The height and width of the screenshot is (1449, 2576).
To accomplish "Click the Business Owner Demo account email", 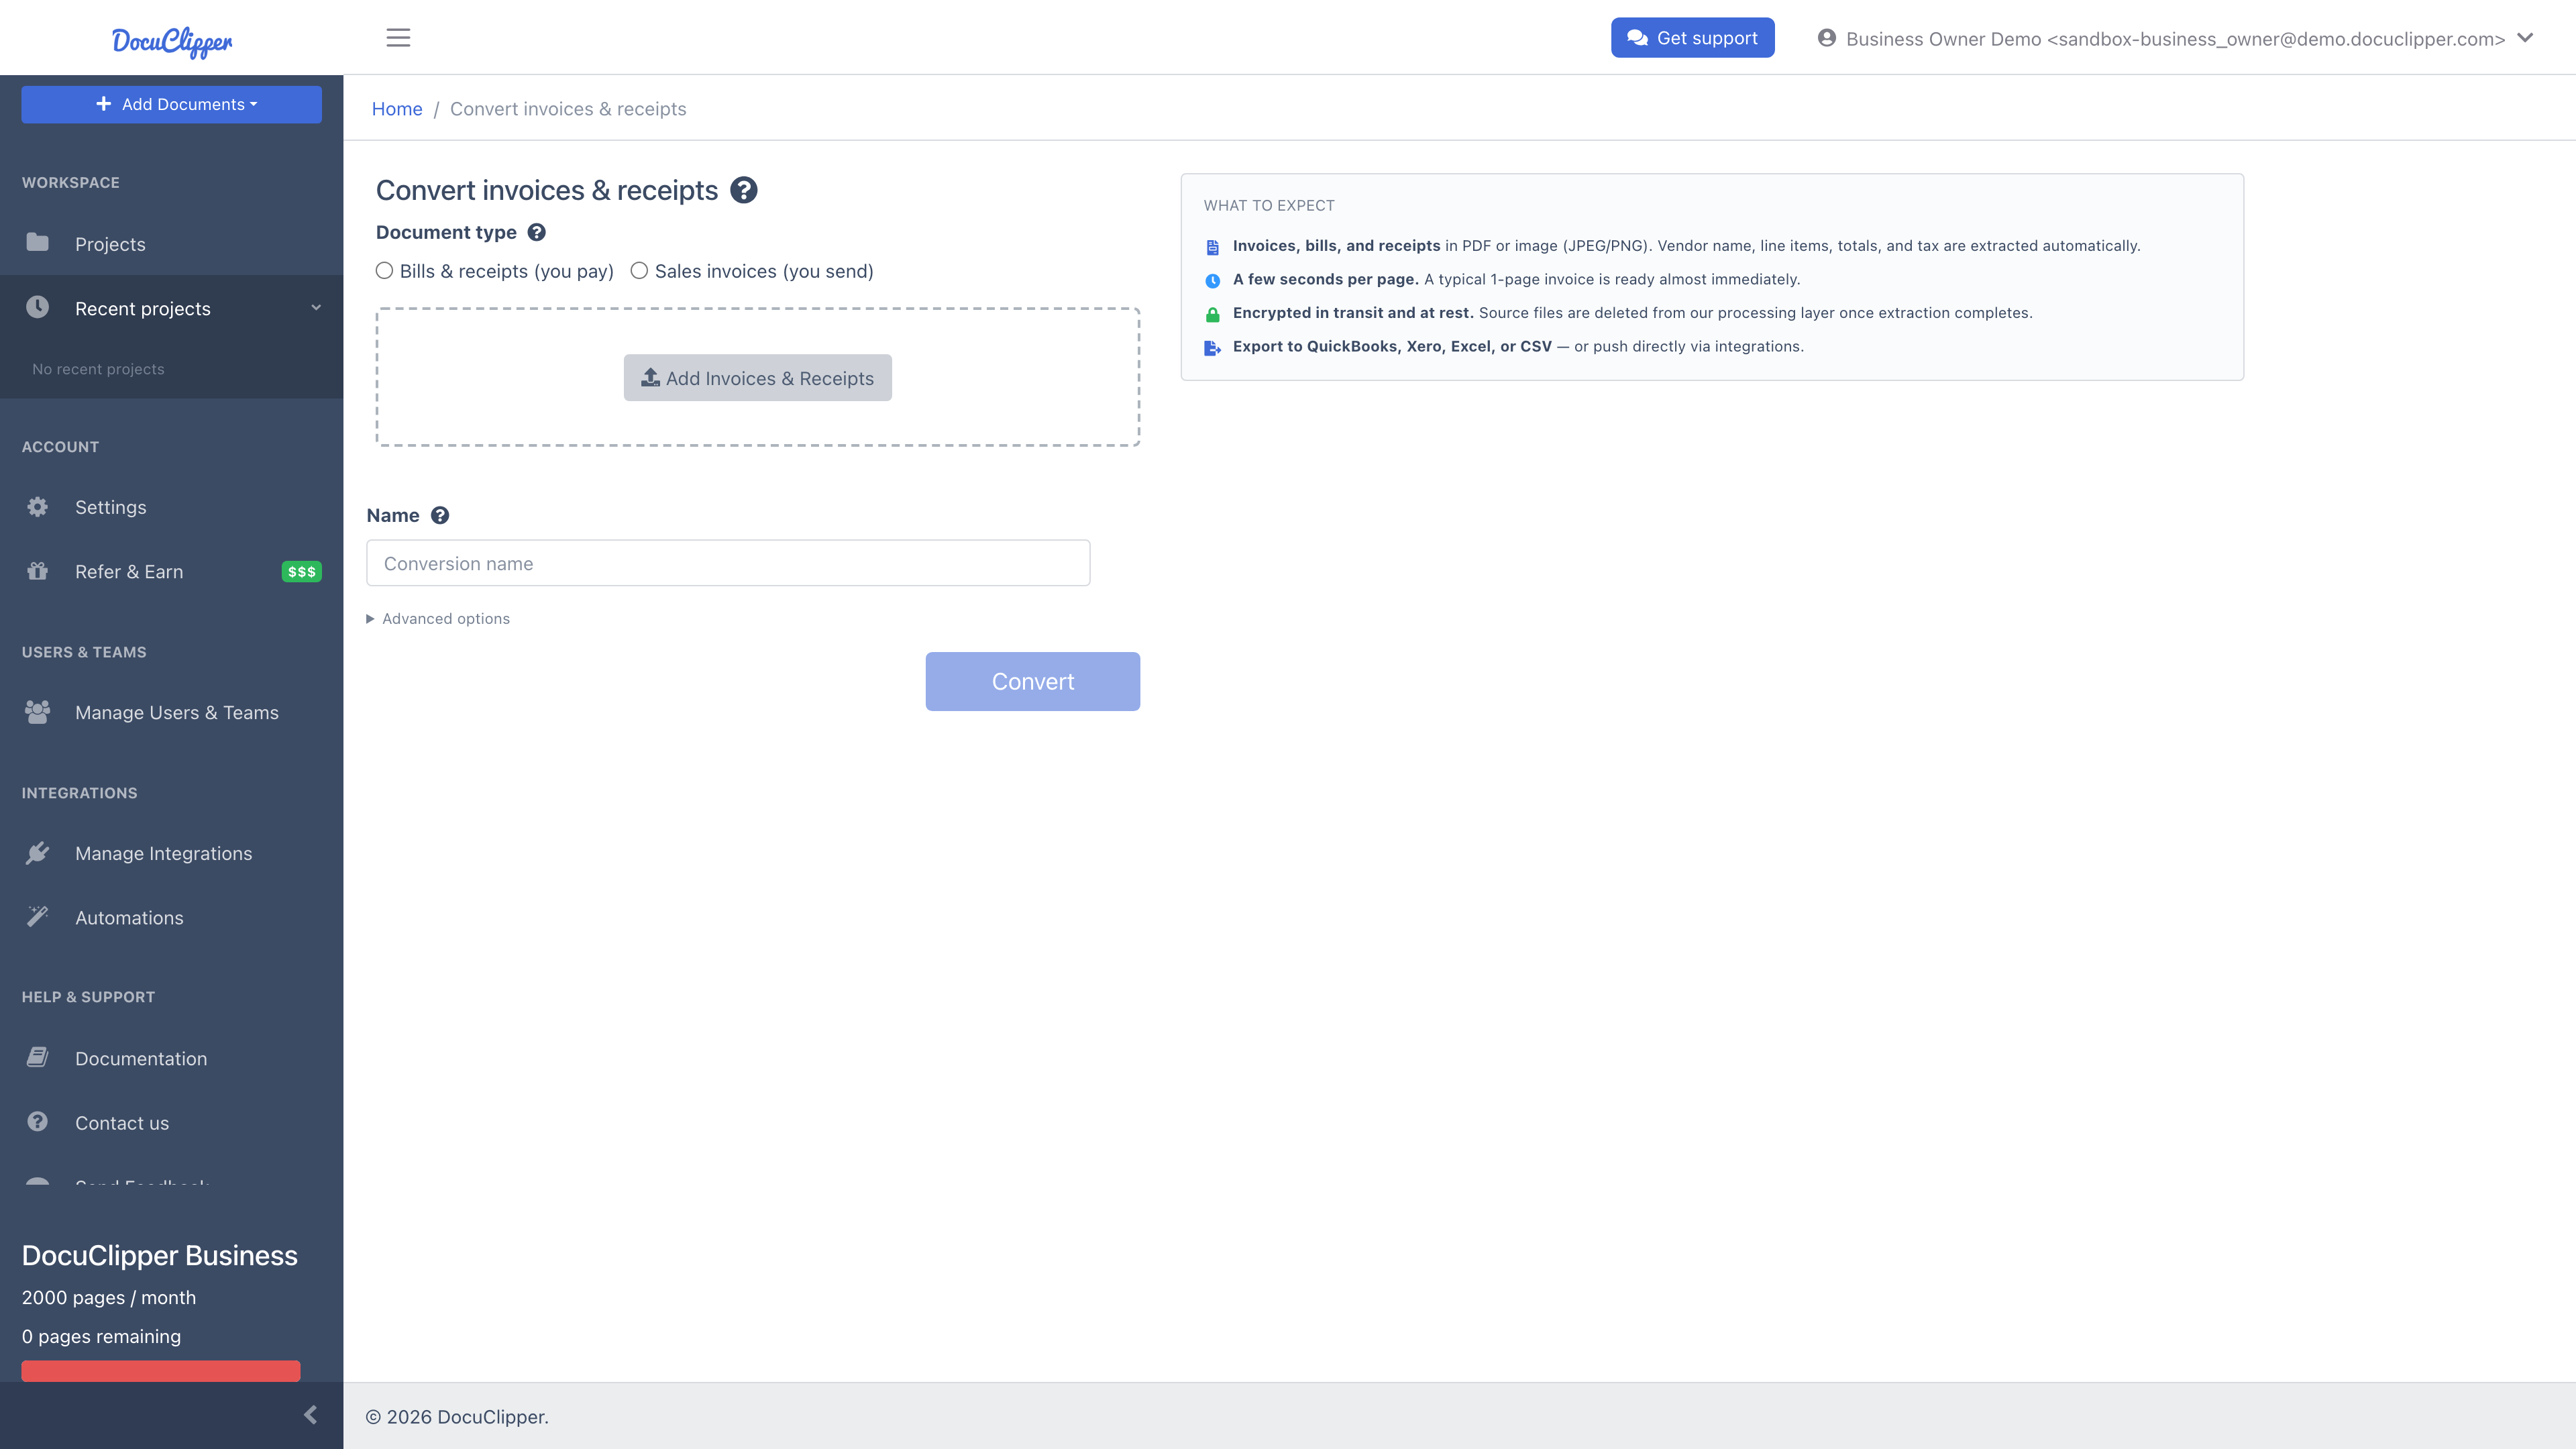I will coord(2175,39).
